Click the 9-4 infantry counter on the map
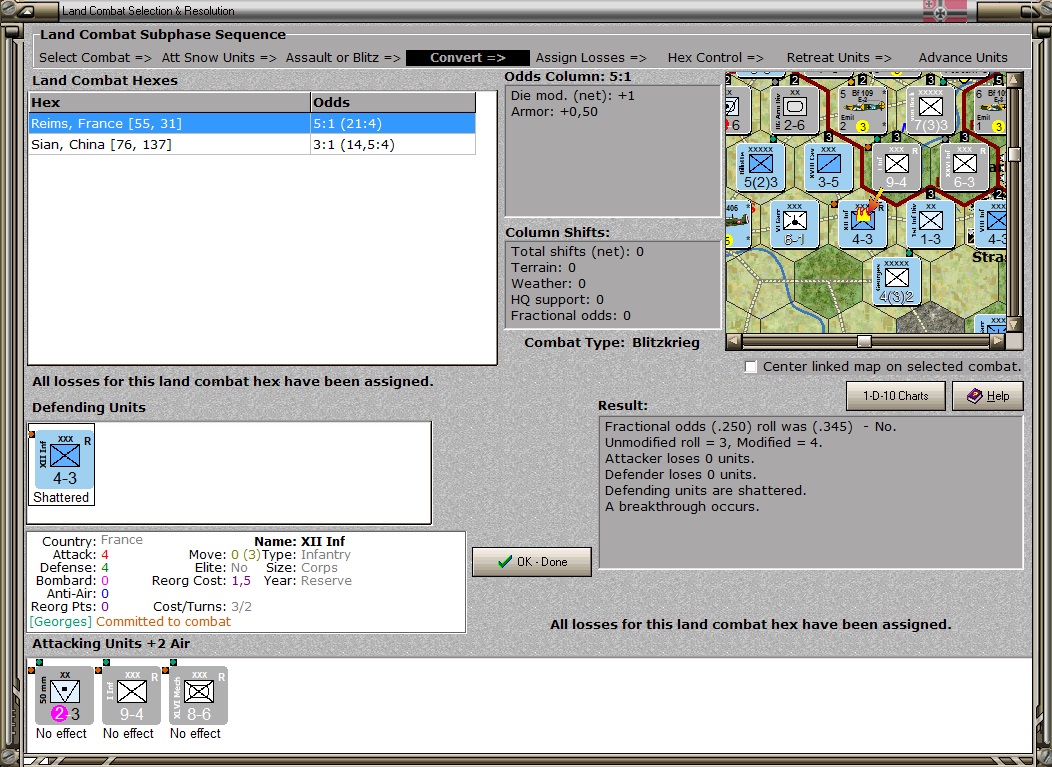Image resolution: width=1052 pixels, height=767 pixels. (896, 167)
